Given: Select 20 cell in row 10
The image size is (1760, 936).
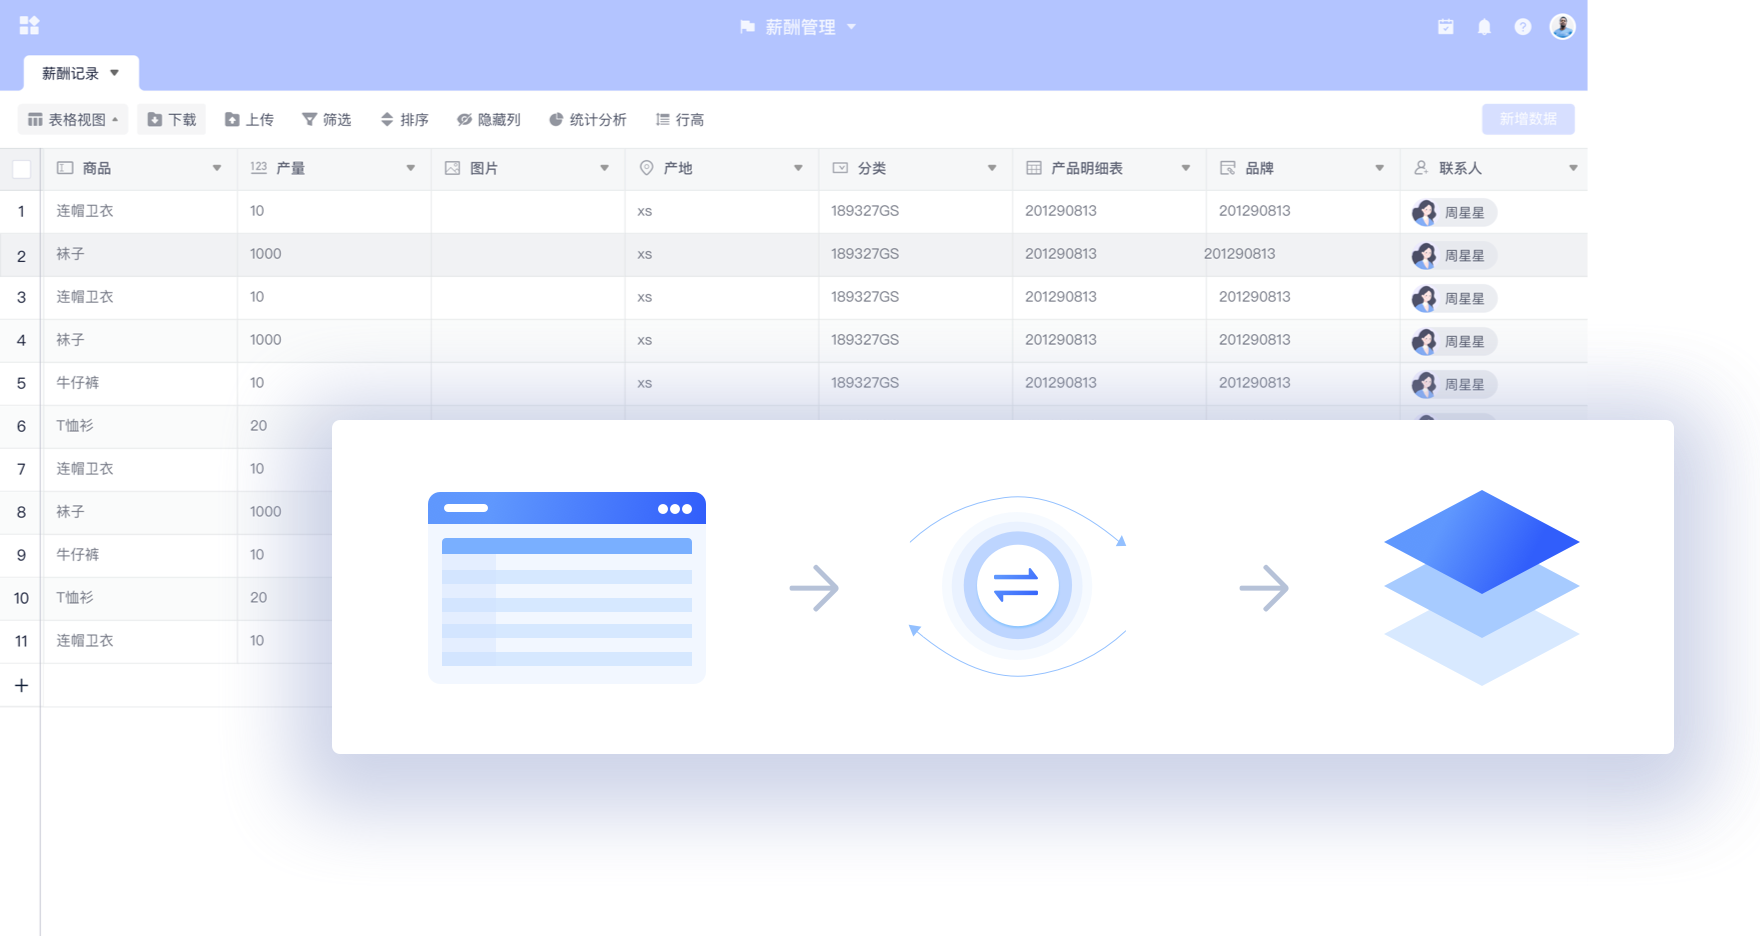Looking at the screenshot, I should [285, 599].
